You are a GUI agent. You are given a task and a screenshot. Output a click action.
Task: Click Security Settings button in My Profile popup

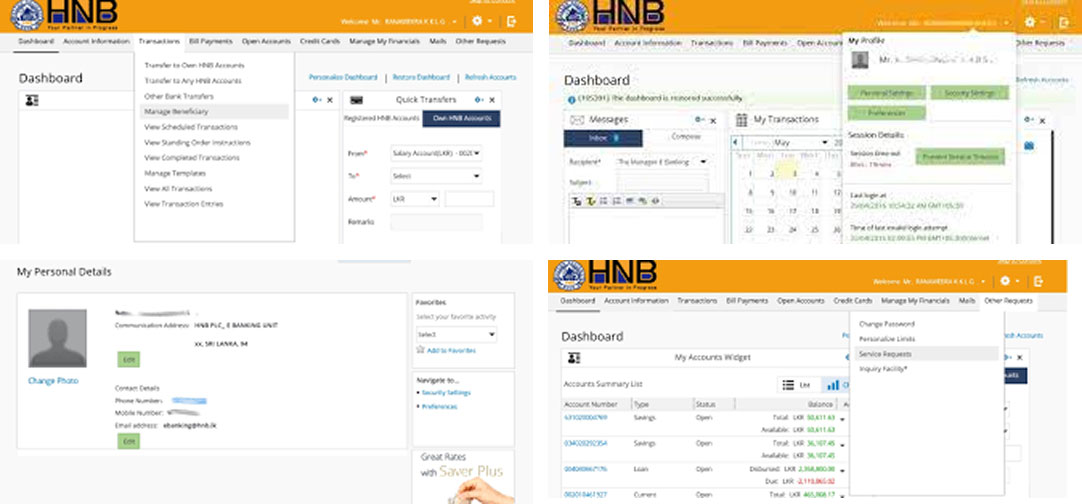[x=970, y=93]
